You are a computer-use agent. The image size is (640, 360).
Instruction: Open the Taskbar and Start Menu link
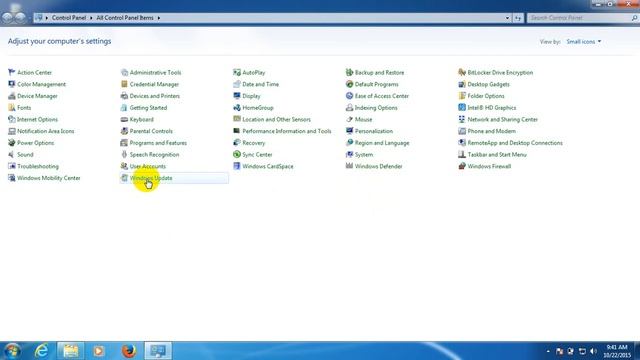497,155
